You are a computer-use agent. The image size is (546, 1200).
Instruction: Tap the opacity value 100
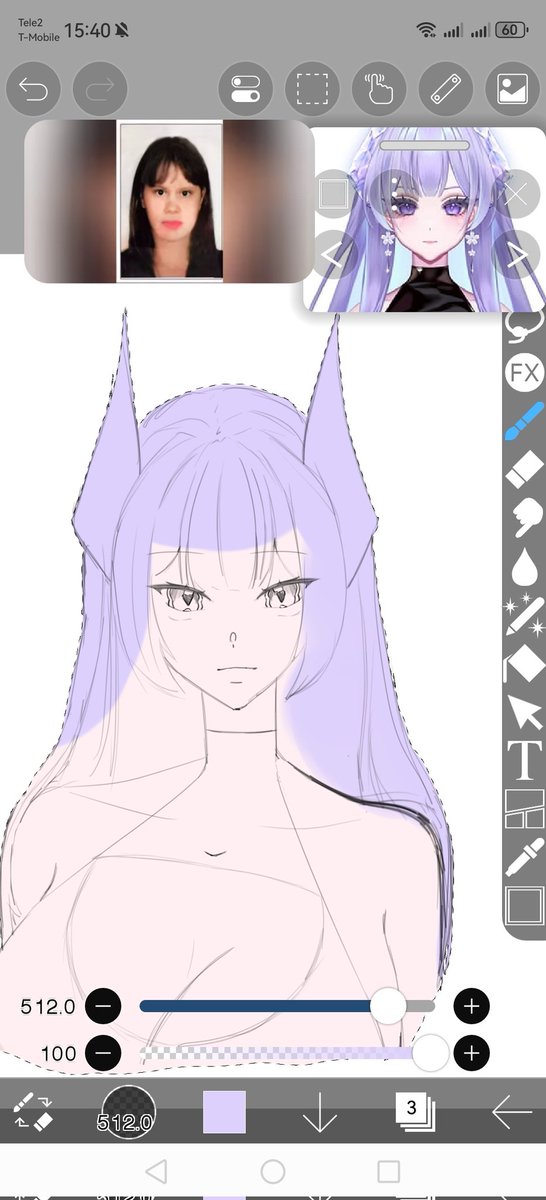tap(59, 1054)
